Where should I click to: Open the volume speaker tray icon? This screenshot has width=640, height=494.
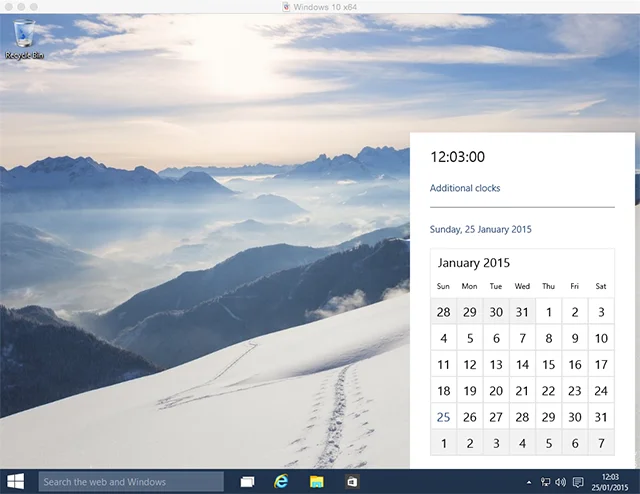click(x=560, y=482)
